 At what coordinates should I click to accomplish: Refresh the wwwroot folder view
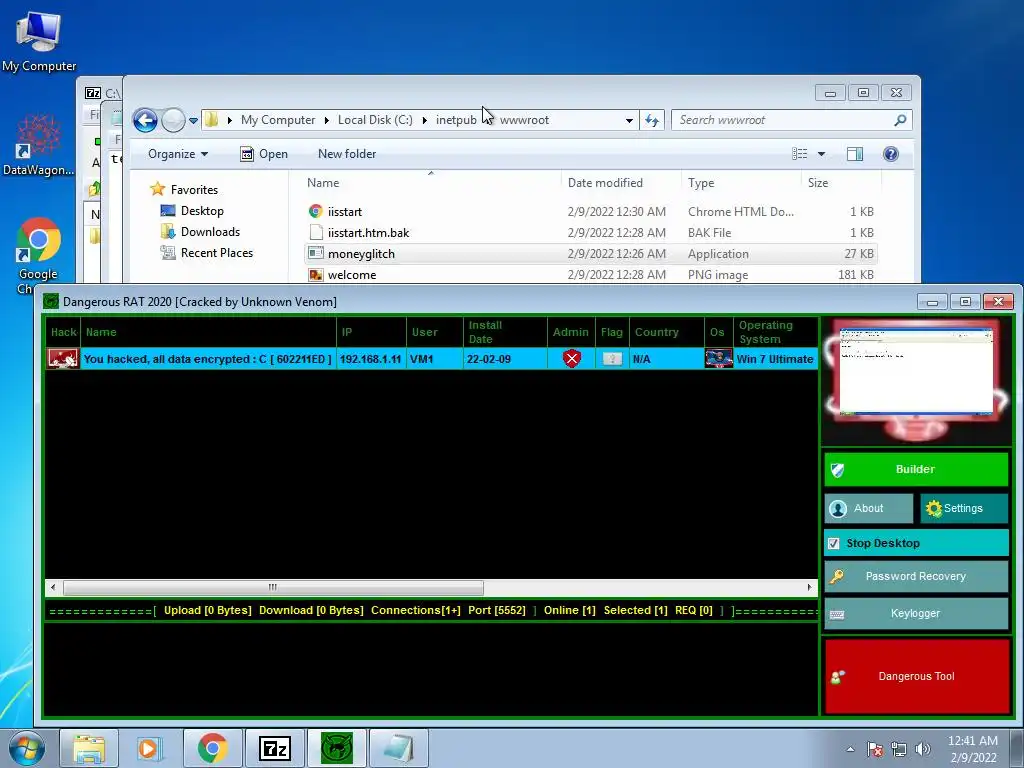click(652, 120)
